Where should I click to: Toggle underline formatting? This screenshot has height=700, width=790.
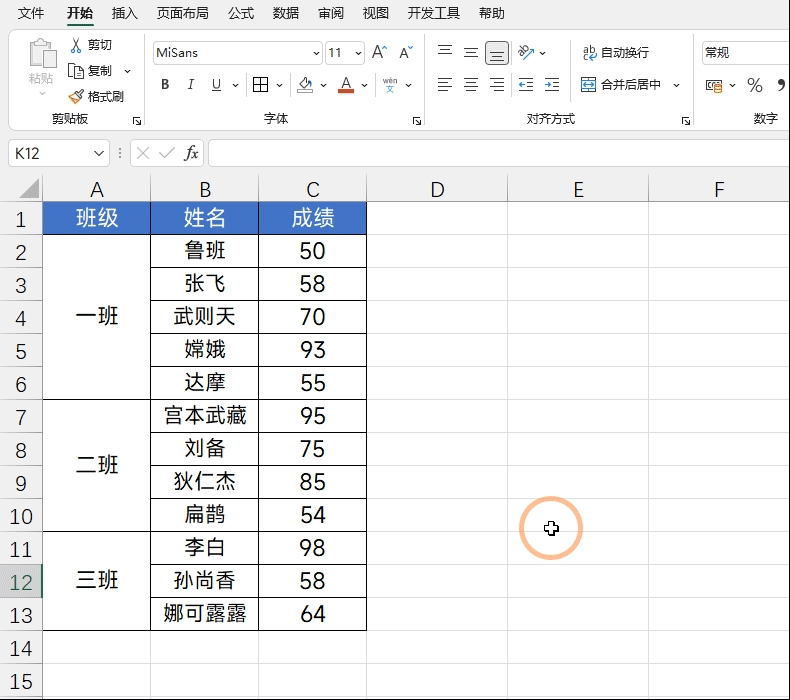(216, 85)
